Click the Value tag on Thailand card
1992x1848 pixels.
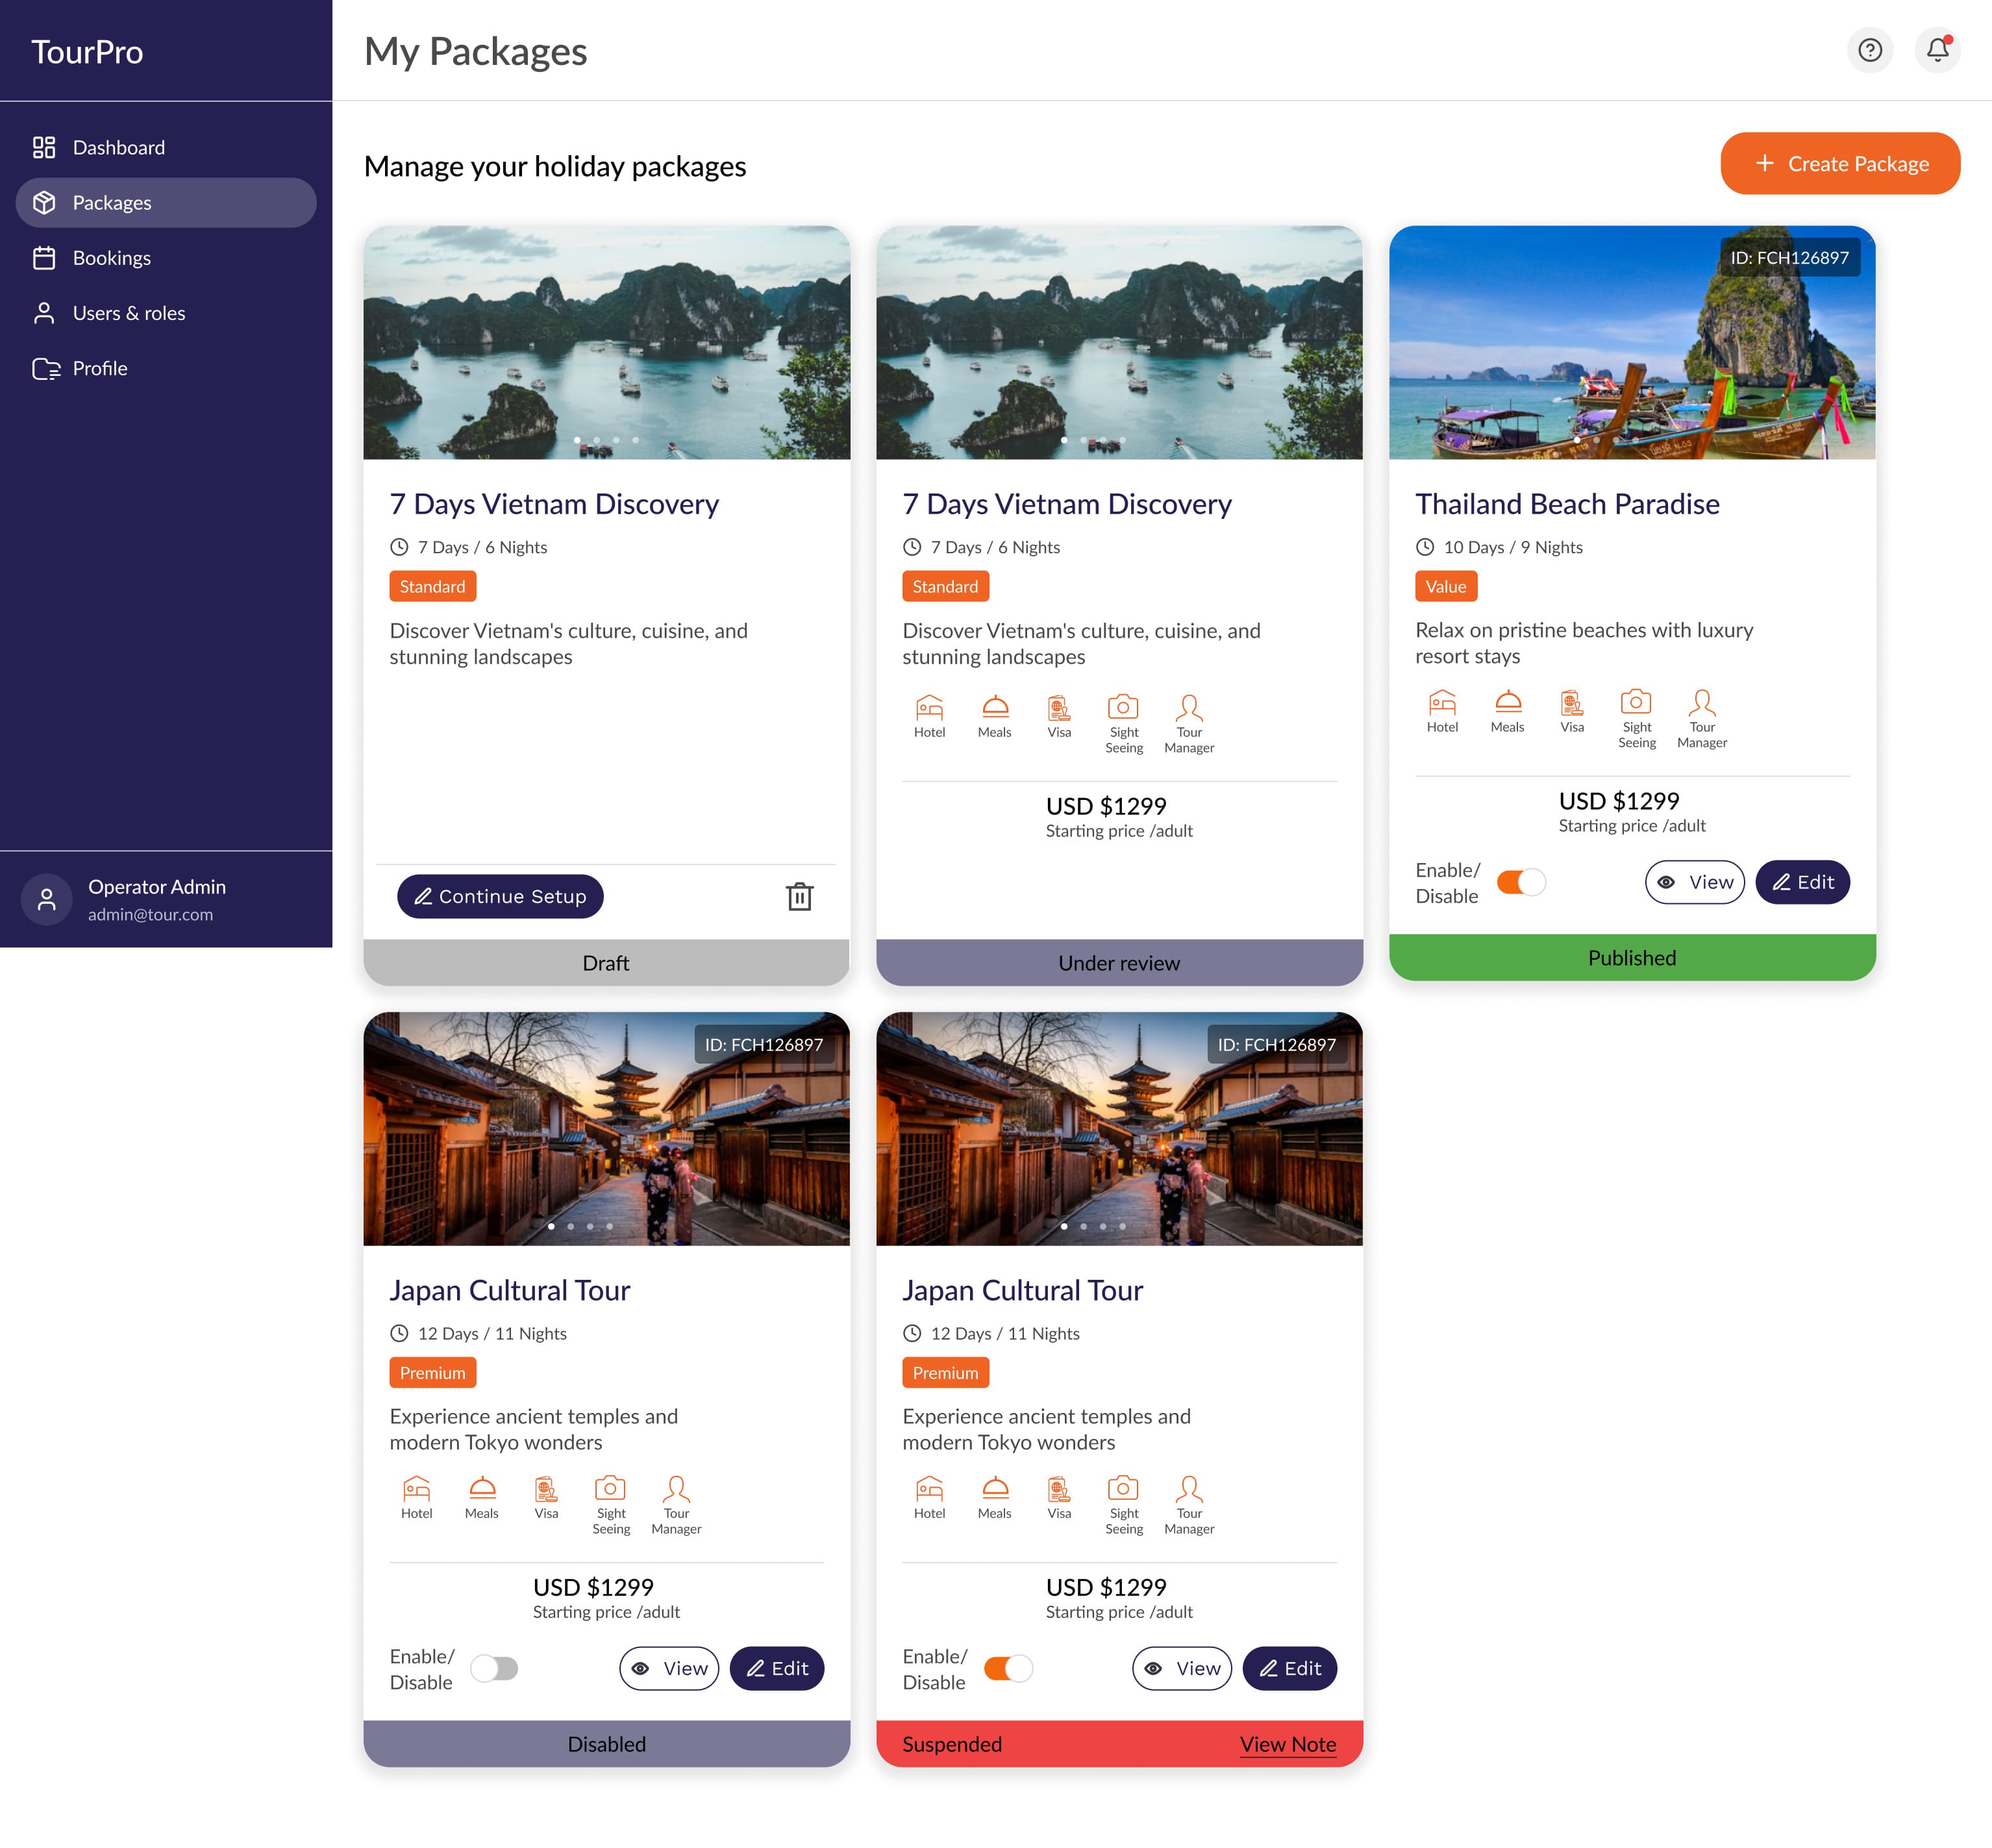tap(1446, 587)
